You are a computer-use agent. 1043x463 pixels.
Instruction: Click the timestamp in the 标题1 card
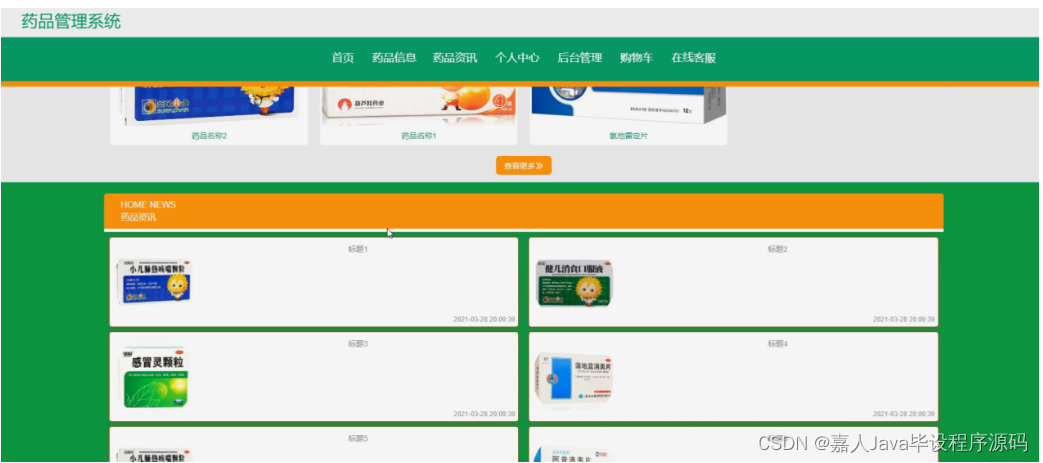(484, 319)
